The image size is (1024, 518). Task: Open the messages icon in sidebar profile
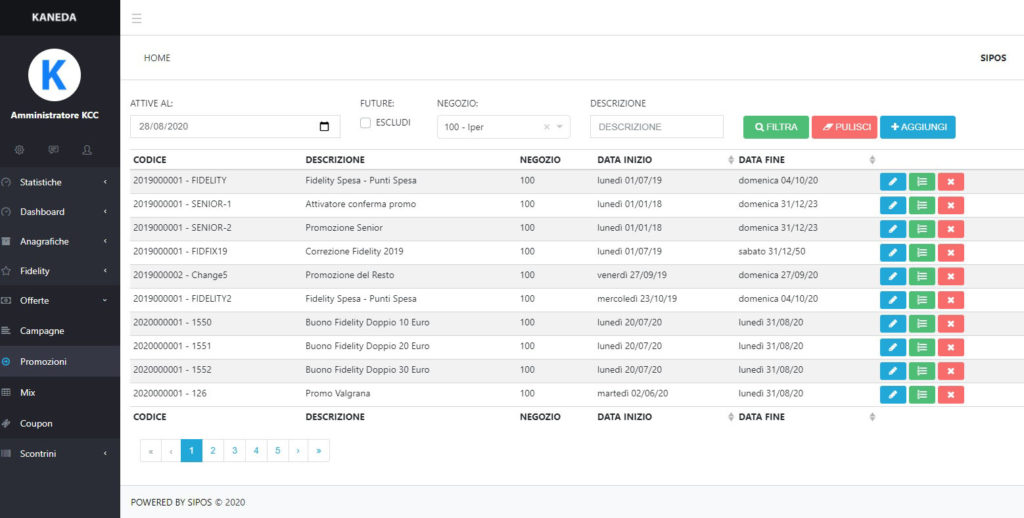53,150
